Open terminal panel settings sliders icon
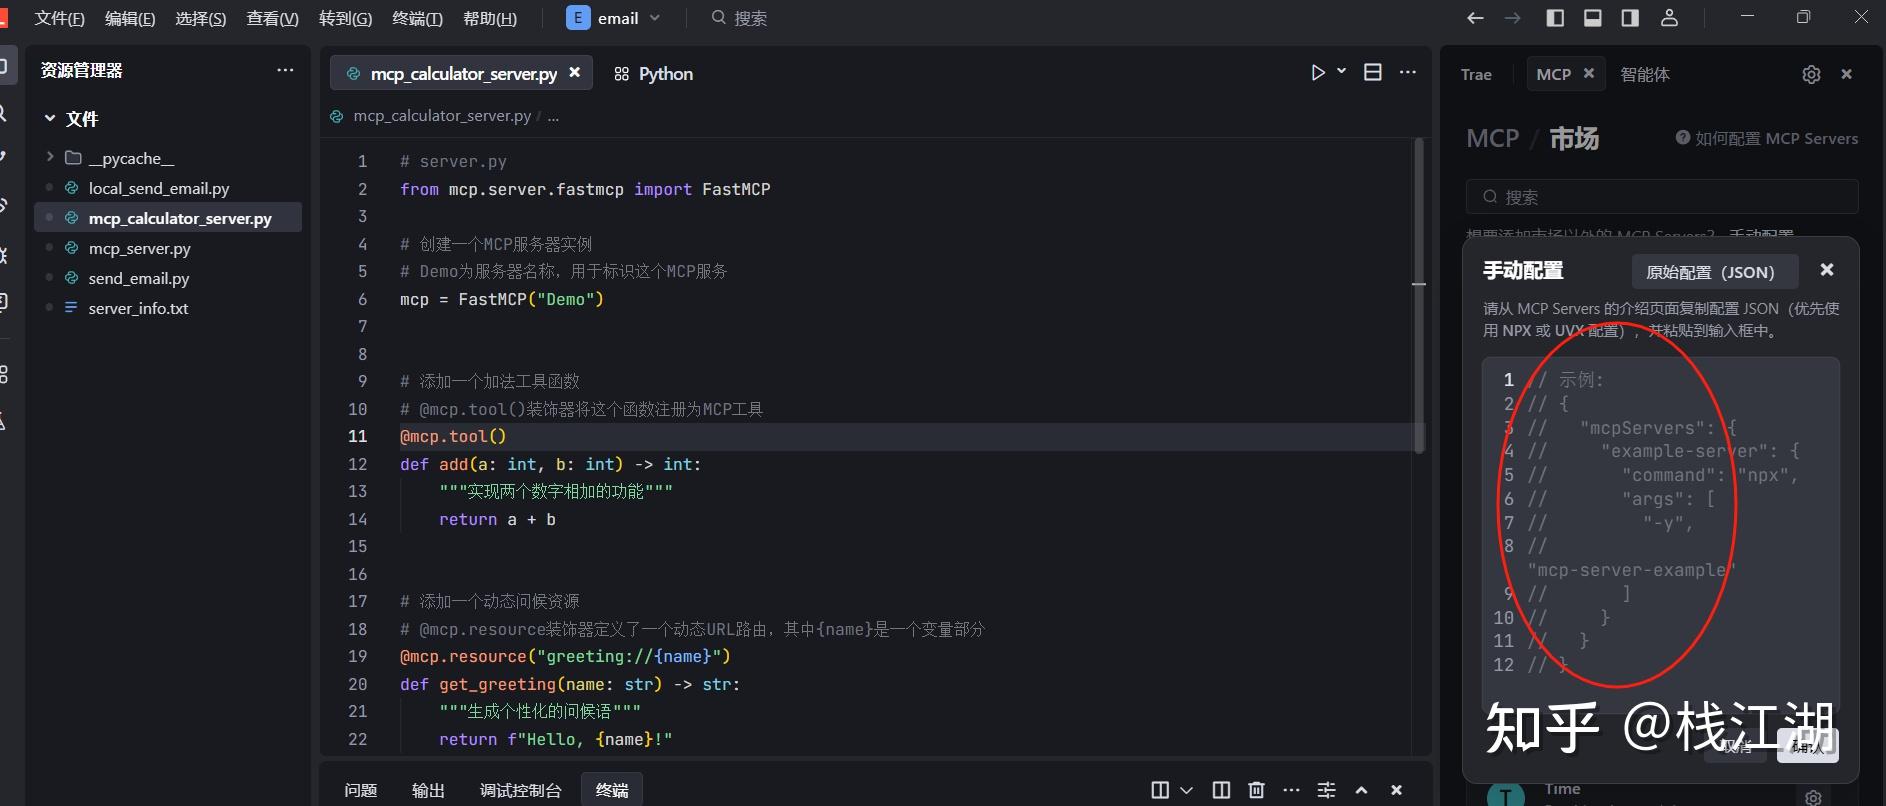This screenshot has height=806, width=1886. click(x=1326, y=790)
